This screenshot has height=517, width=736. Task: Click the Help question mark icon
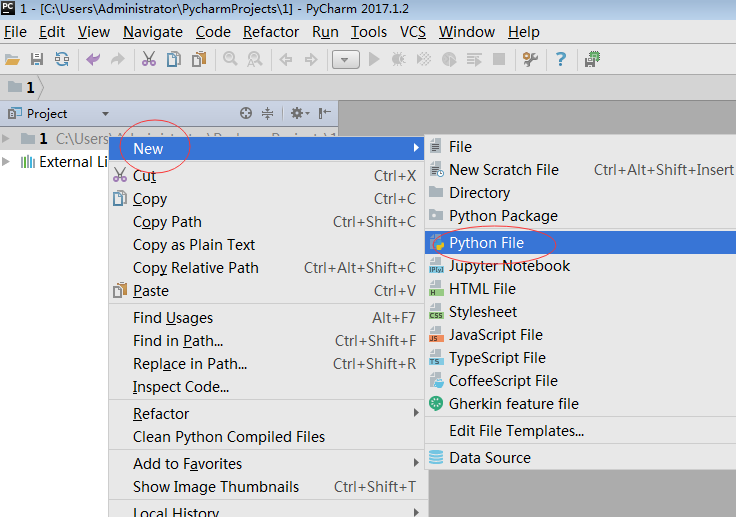tap(560, 60)
